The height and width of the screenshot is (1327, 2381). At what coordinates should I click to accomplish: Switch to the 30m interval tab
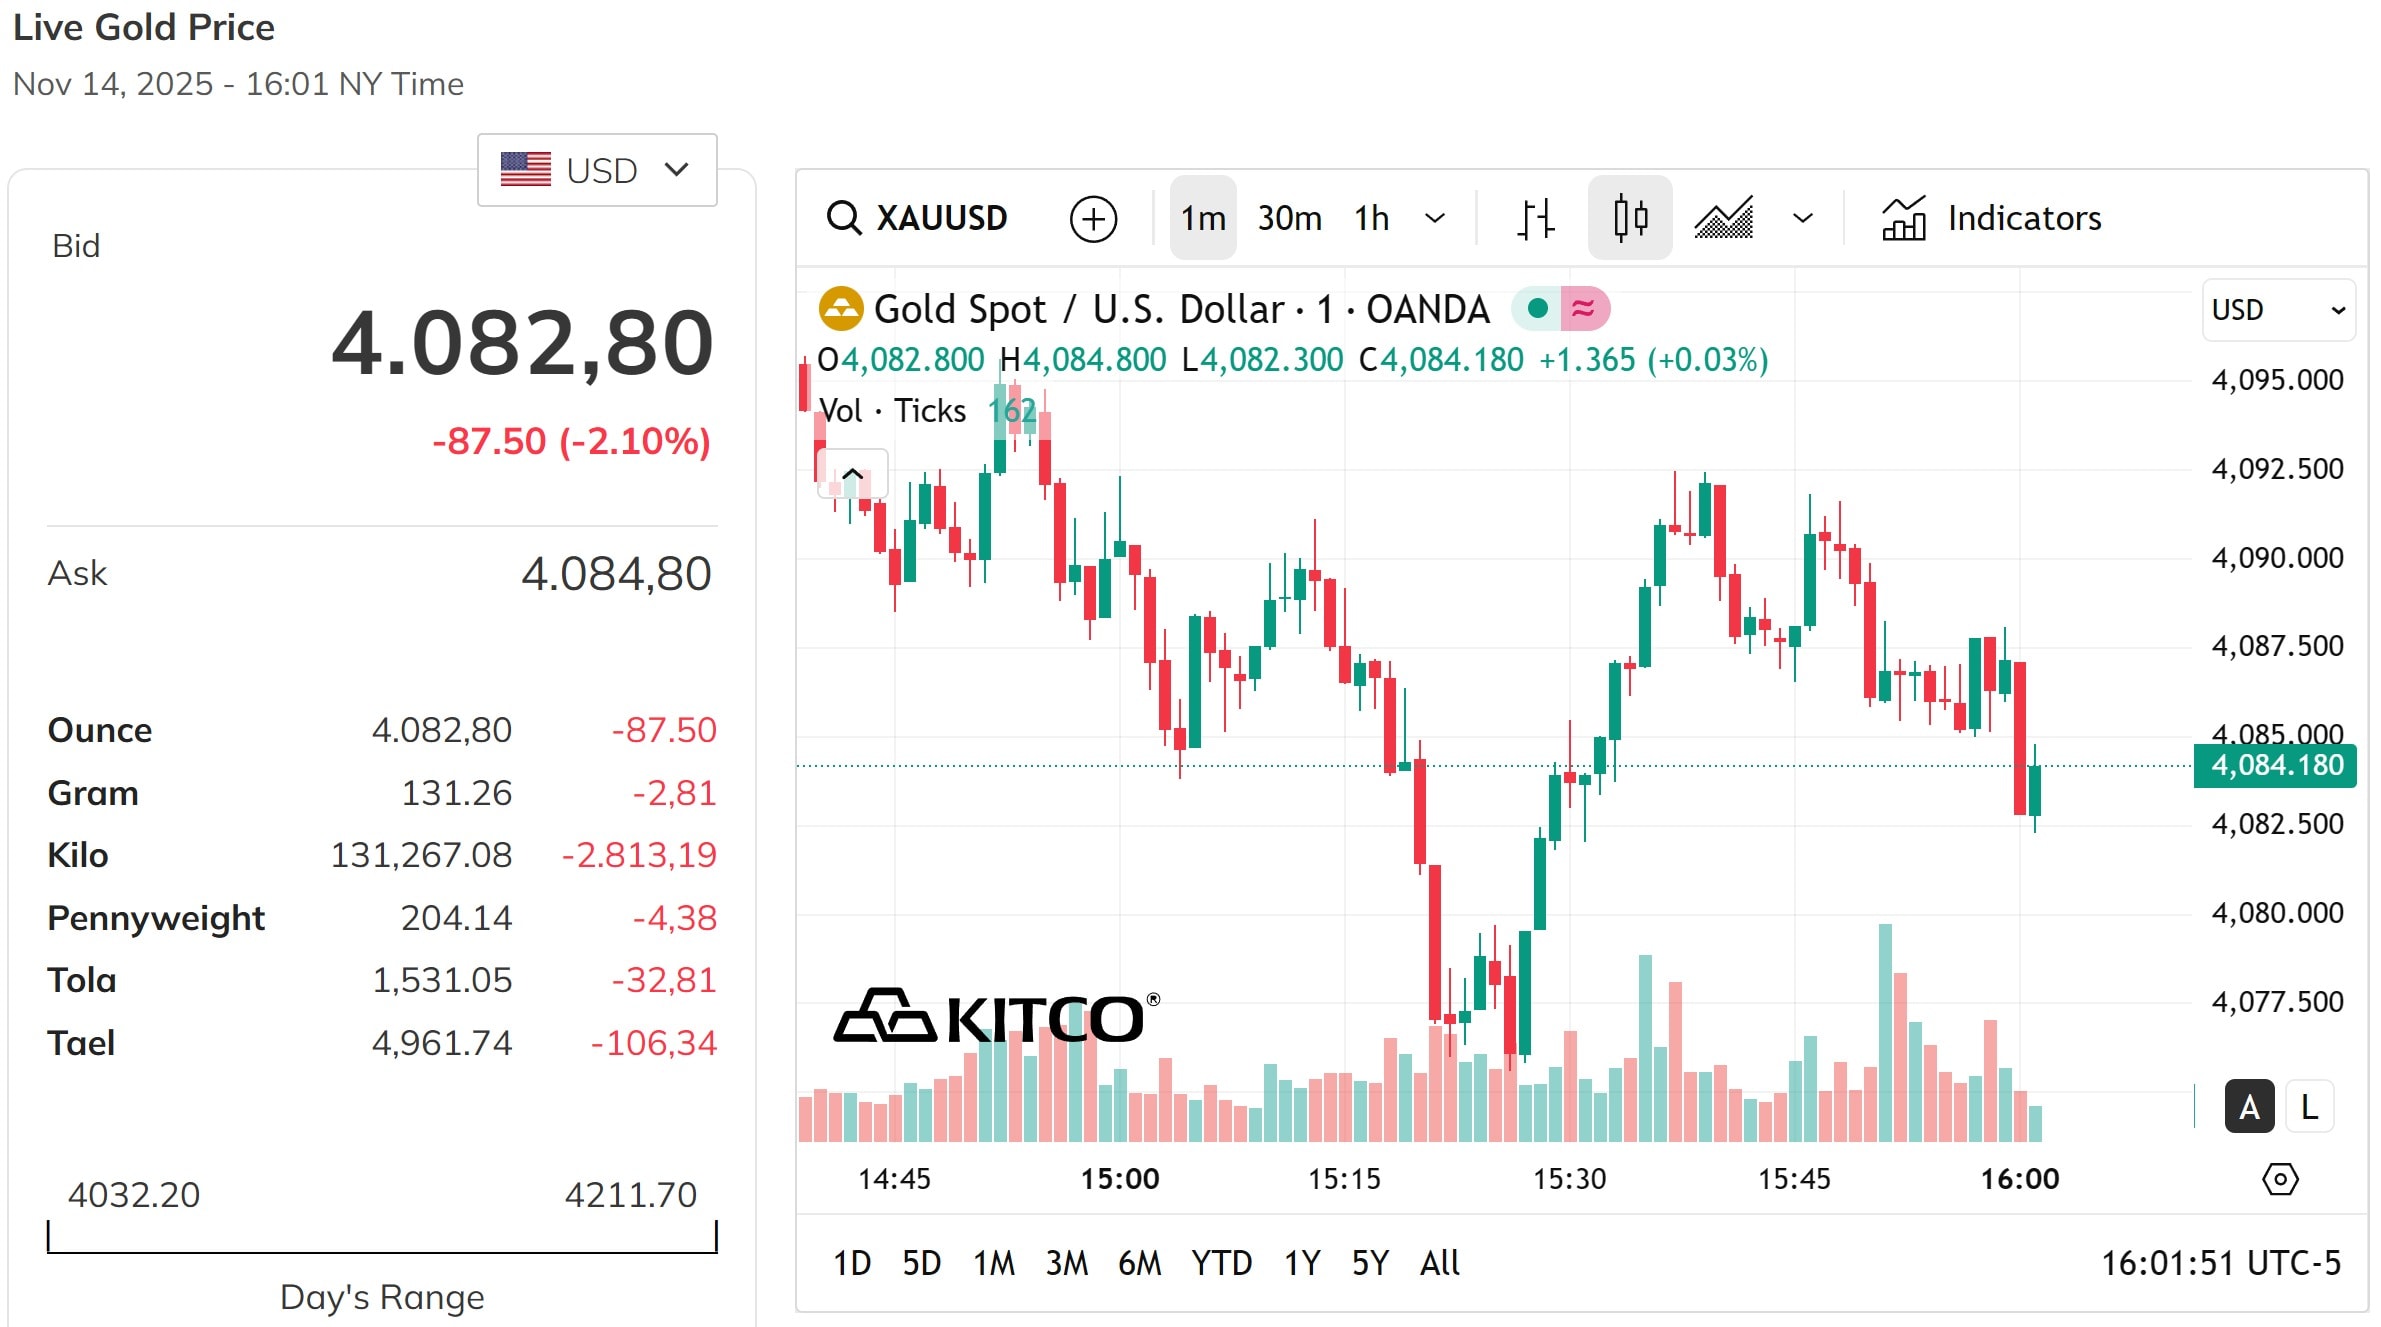1289,218
